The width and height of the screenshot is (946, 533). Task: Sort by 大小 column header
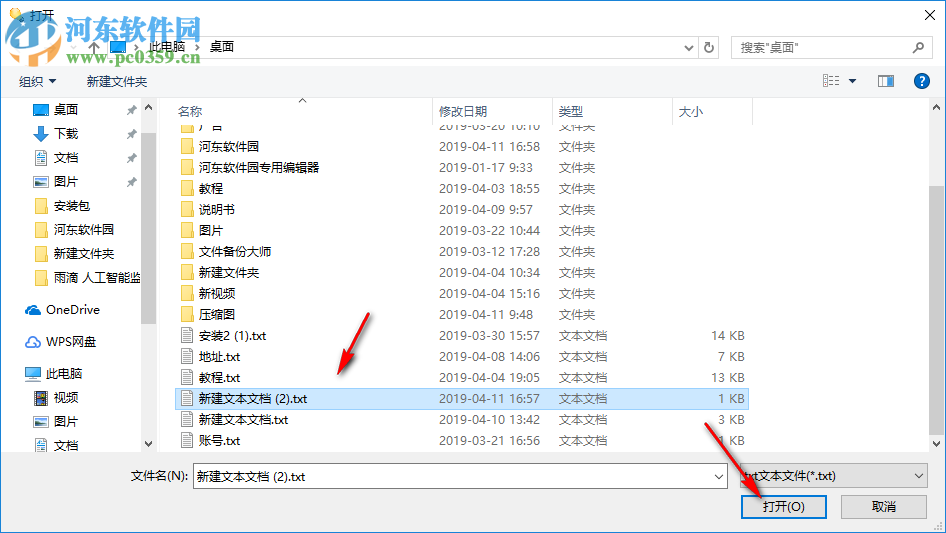pyautogui.click(x=691, y=112)
